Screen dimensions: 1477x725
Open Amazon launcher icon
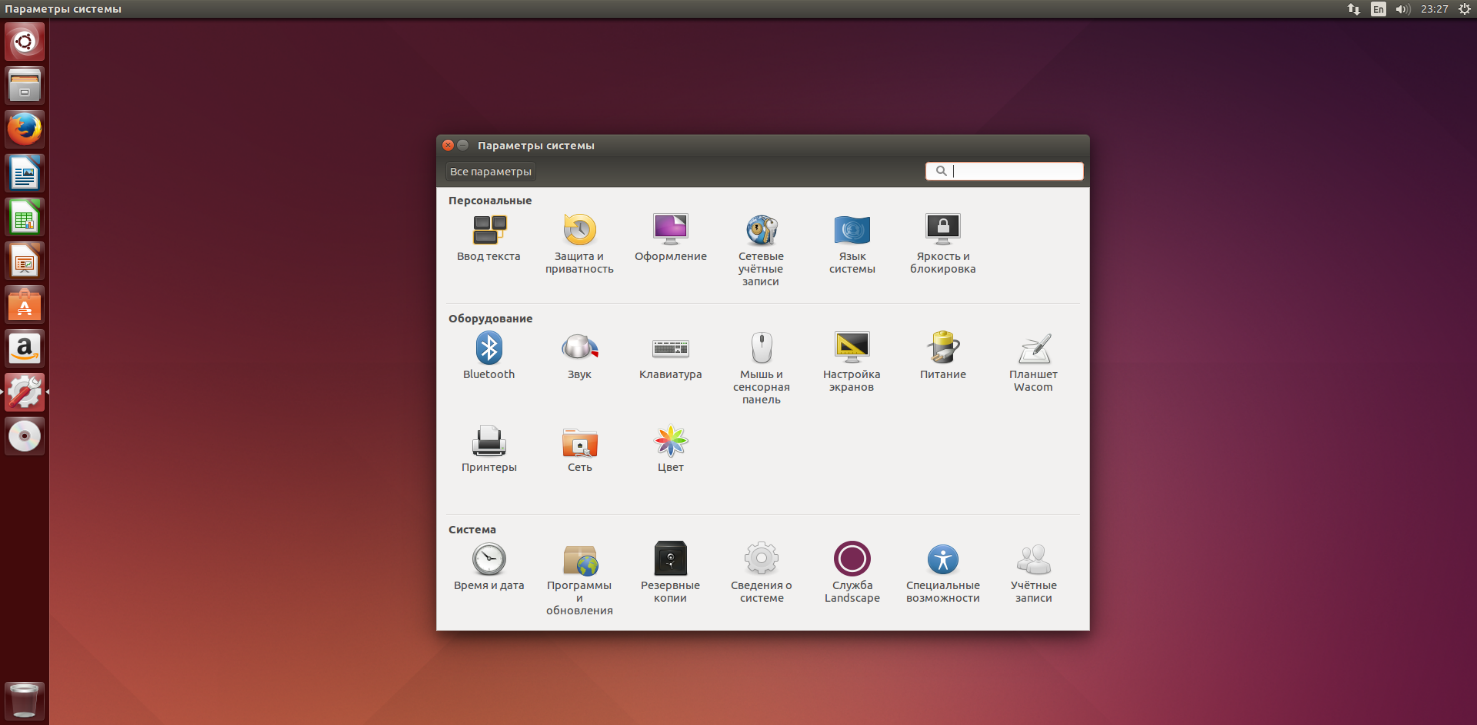[25, 349]
